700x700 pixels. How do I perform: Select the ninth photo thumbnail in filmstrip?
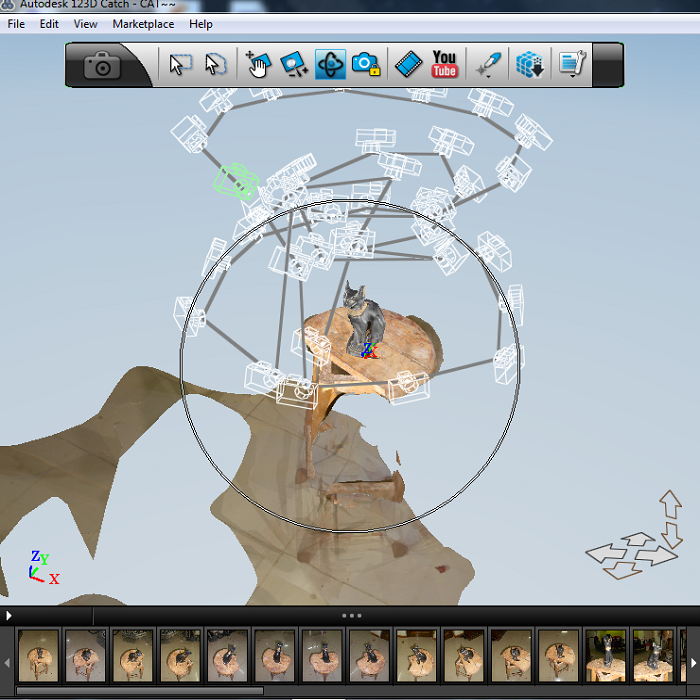click(x=417, y=655)
